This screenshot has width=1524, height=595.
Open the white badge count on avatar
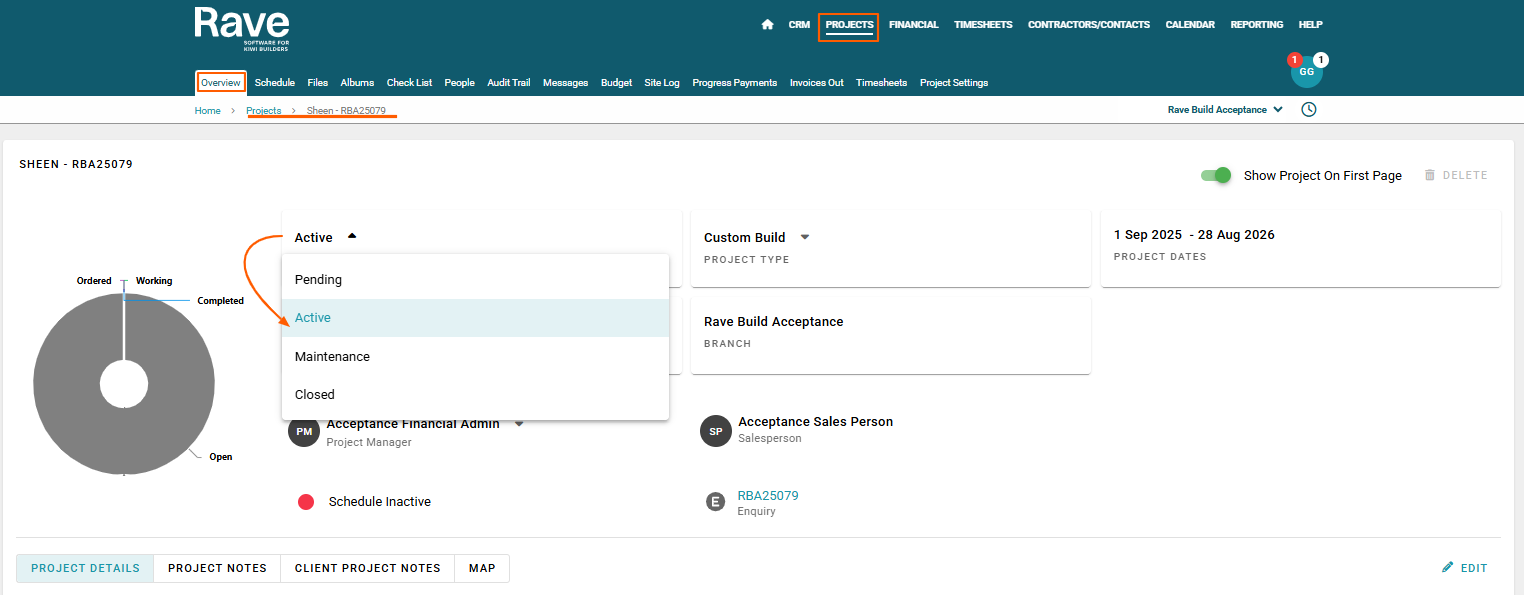point(1320,60)
